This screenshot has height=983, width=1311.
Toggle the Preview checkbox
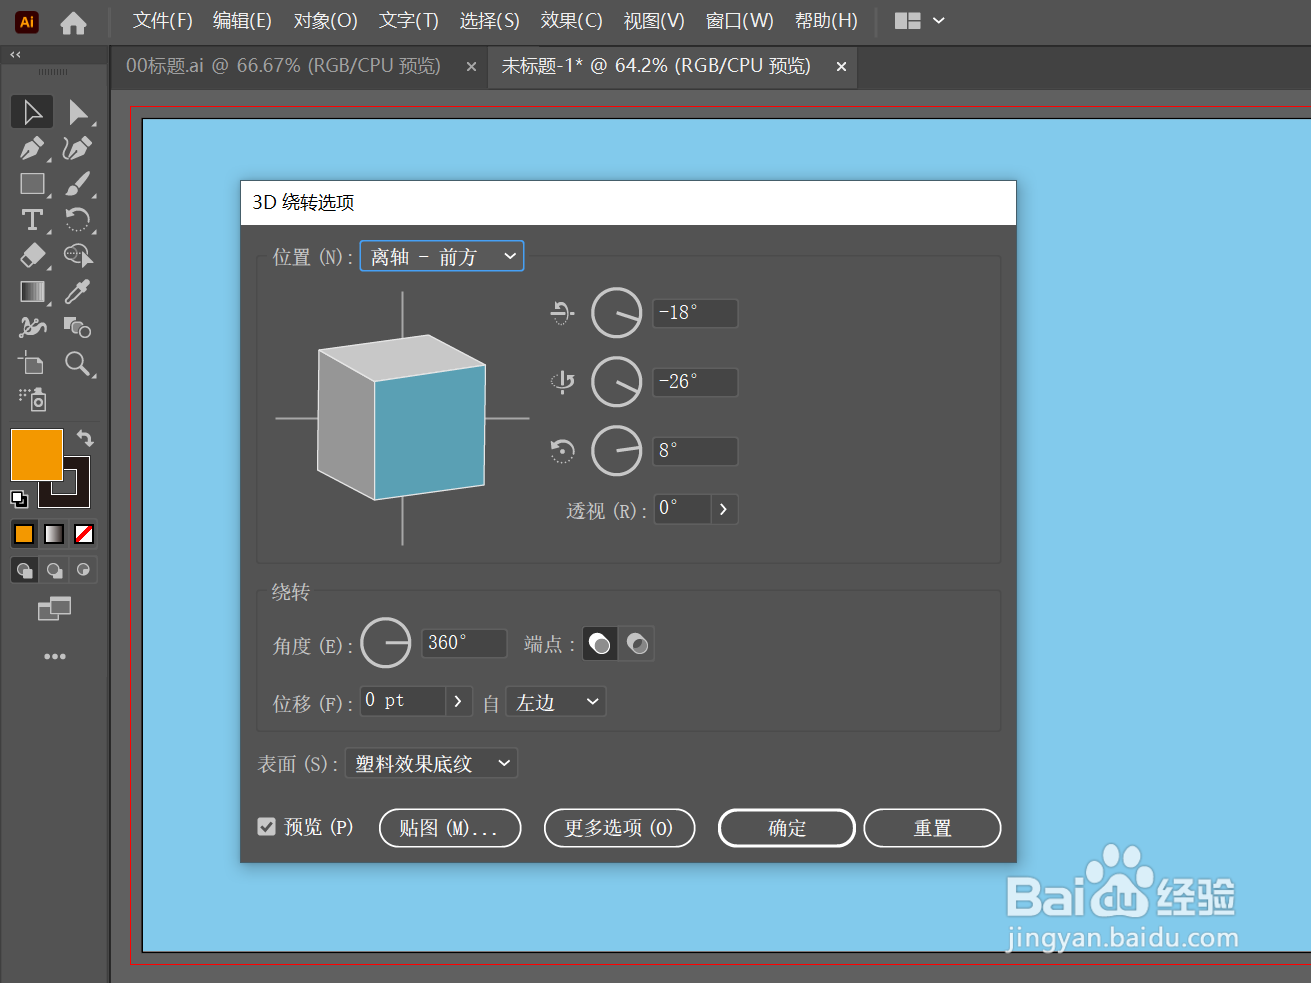[266, 826]
